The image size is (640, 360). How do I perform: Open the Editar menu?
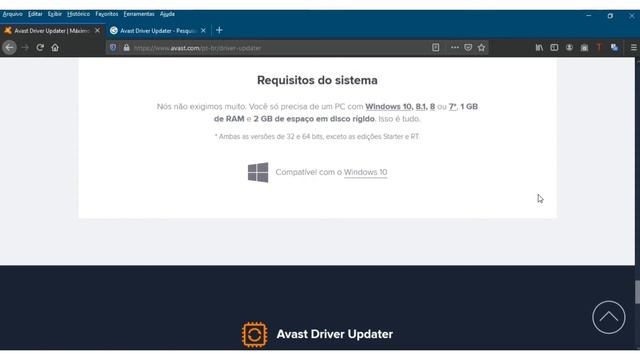[x=35, y=14]
